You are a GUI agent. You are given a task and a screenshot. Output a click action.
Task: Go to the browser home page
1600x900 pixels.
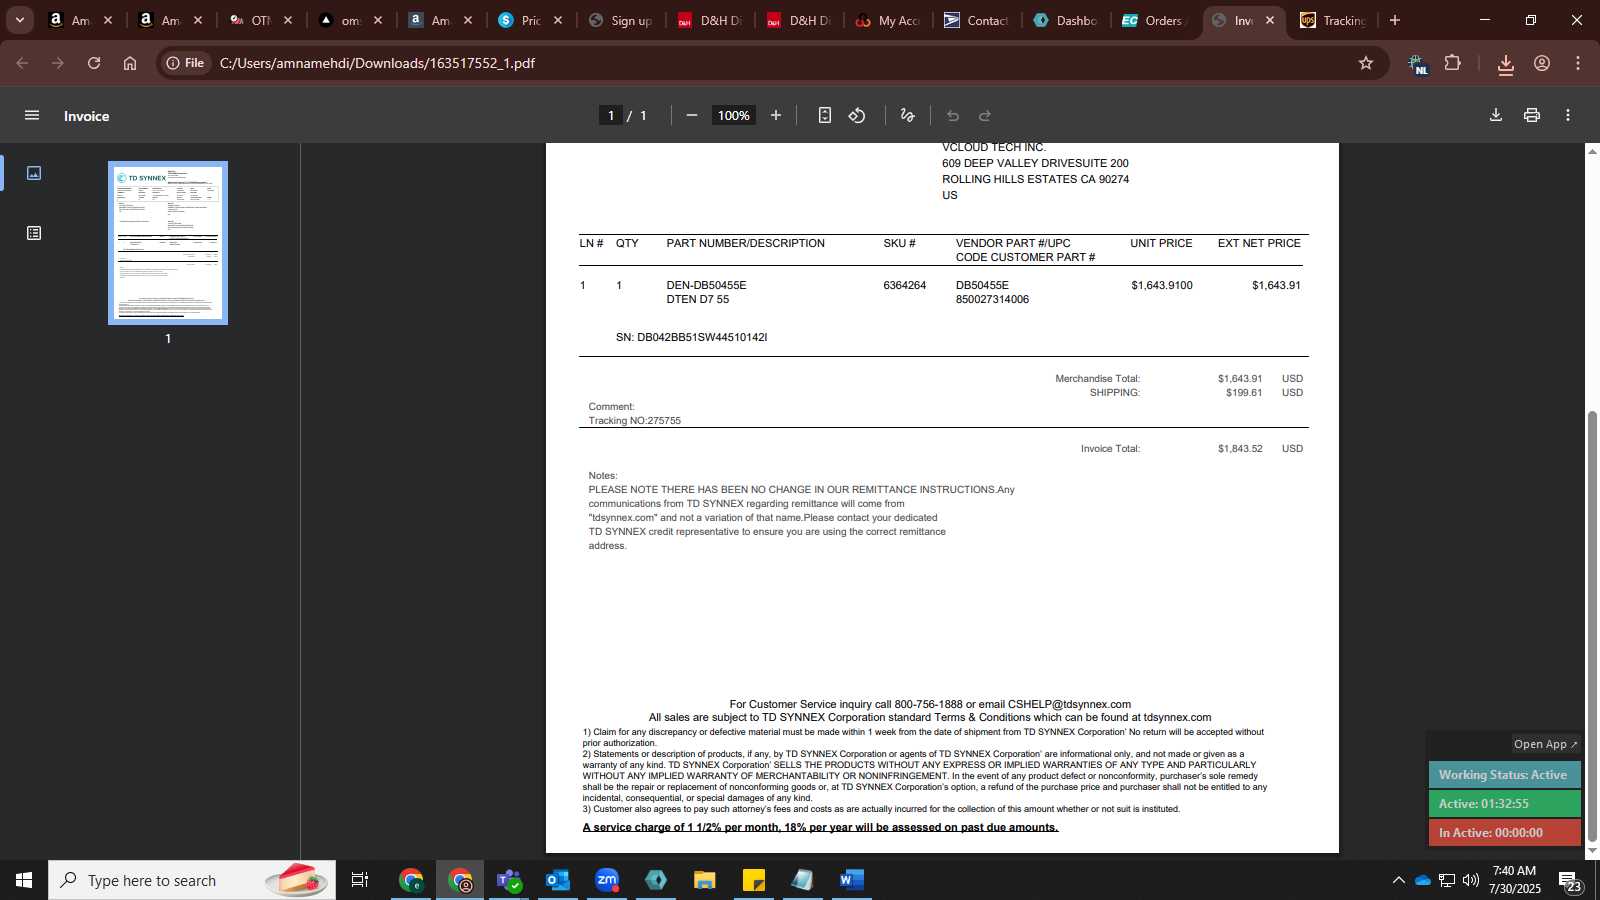click(130, 63)
